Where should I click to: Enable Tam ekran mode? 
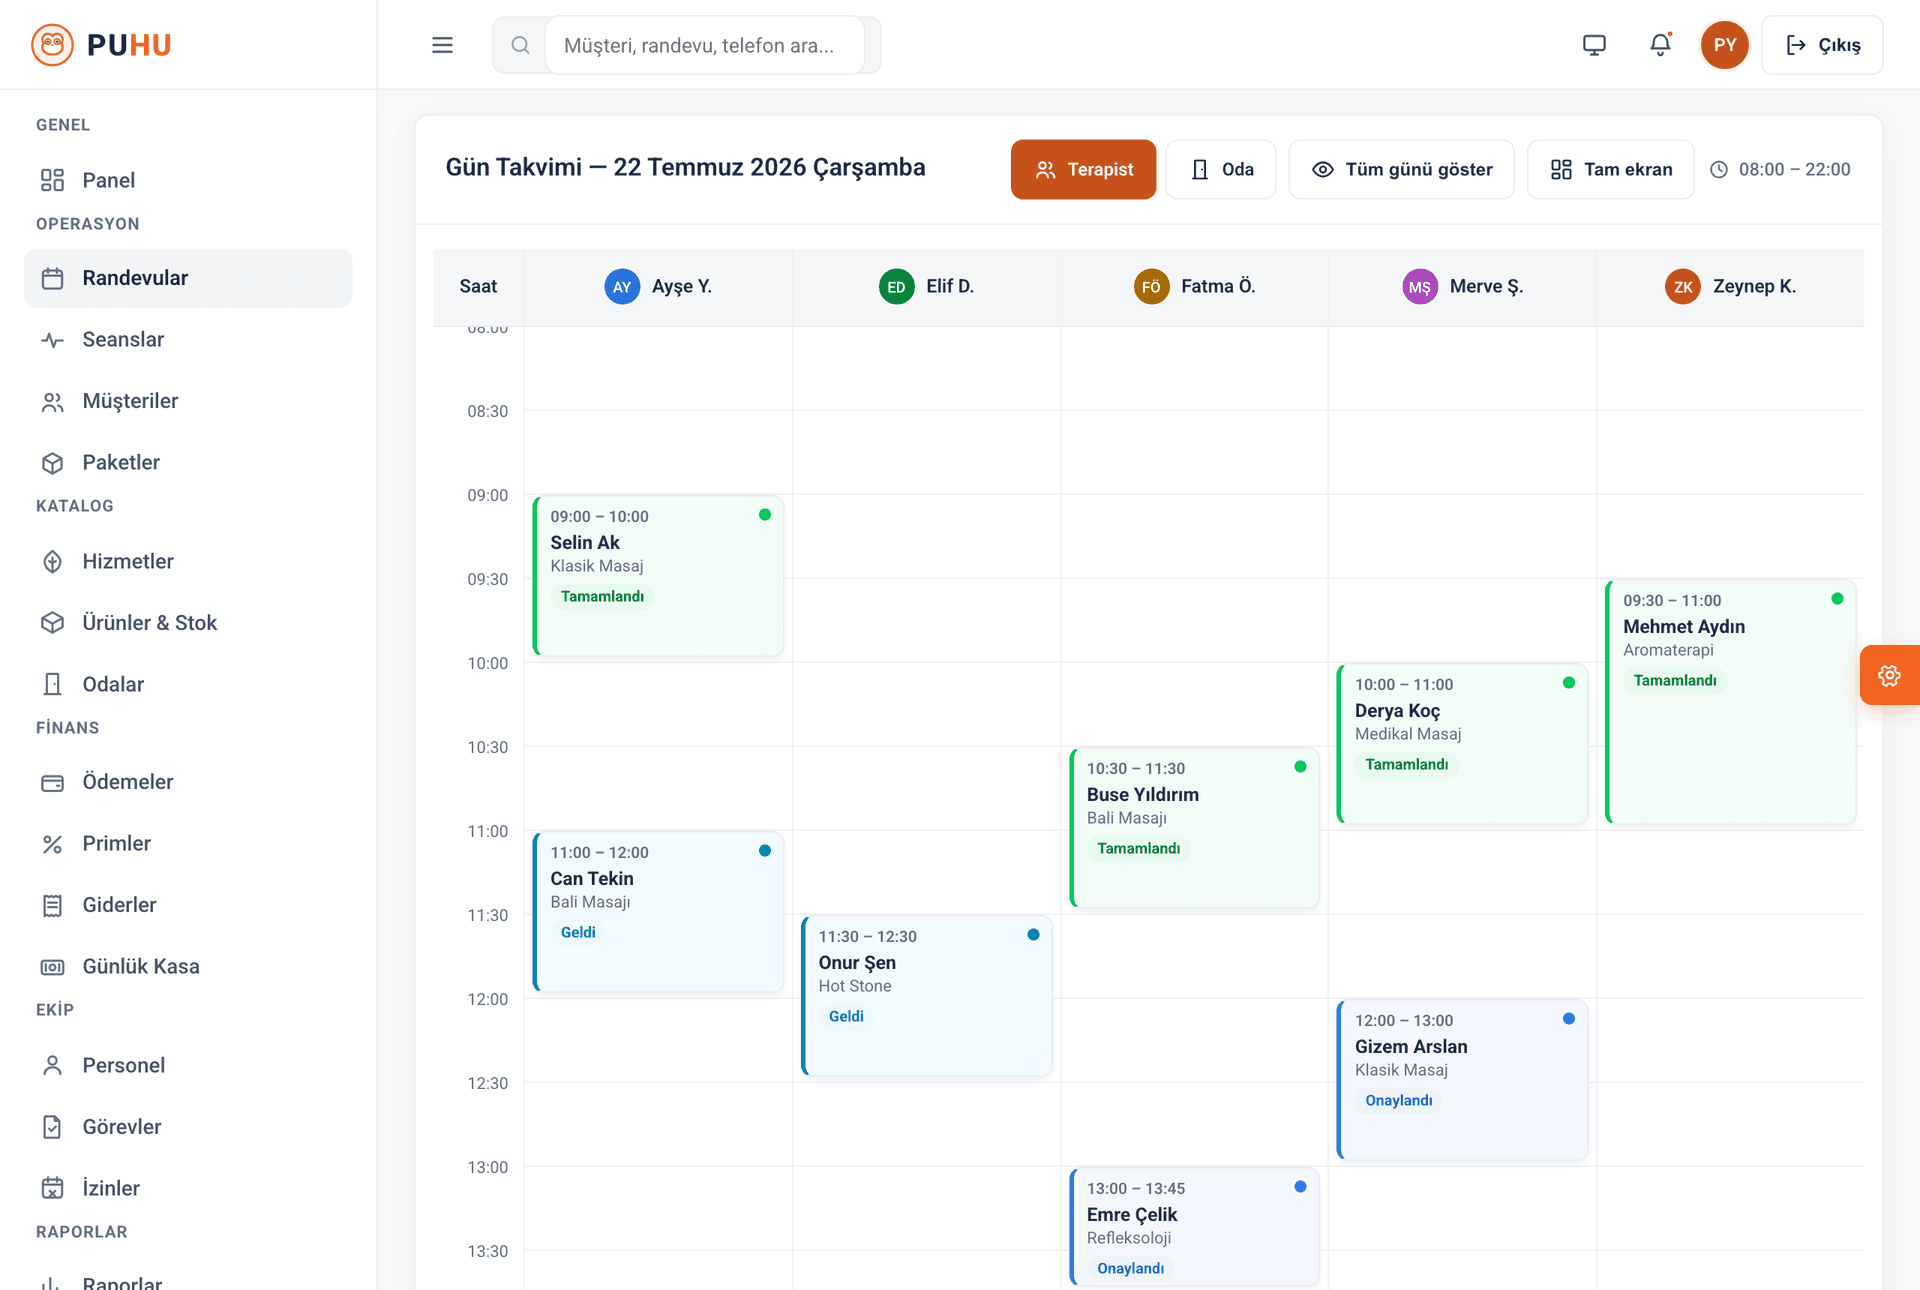1610,169
